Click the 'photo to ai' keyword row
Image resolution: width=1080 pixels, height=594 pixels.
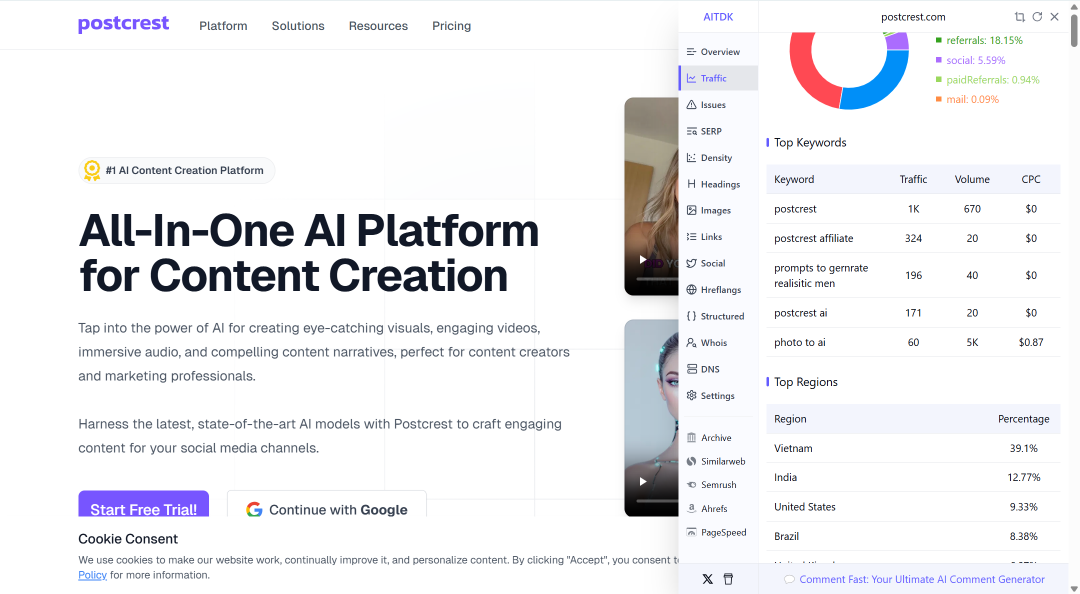pyautogui.click(x=913, y=342)
